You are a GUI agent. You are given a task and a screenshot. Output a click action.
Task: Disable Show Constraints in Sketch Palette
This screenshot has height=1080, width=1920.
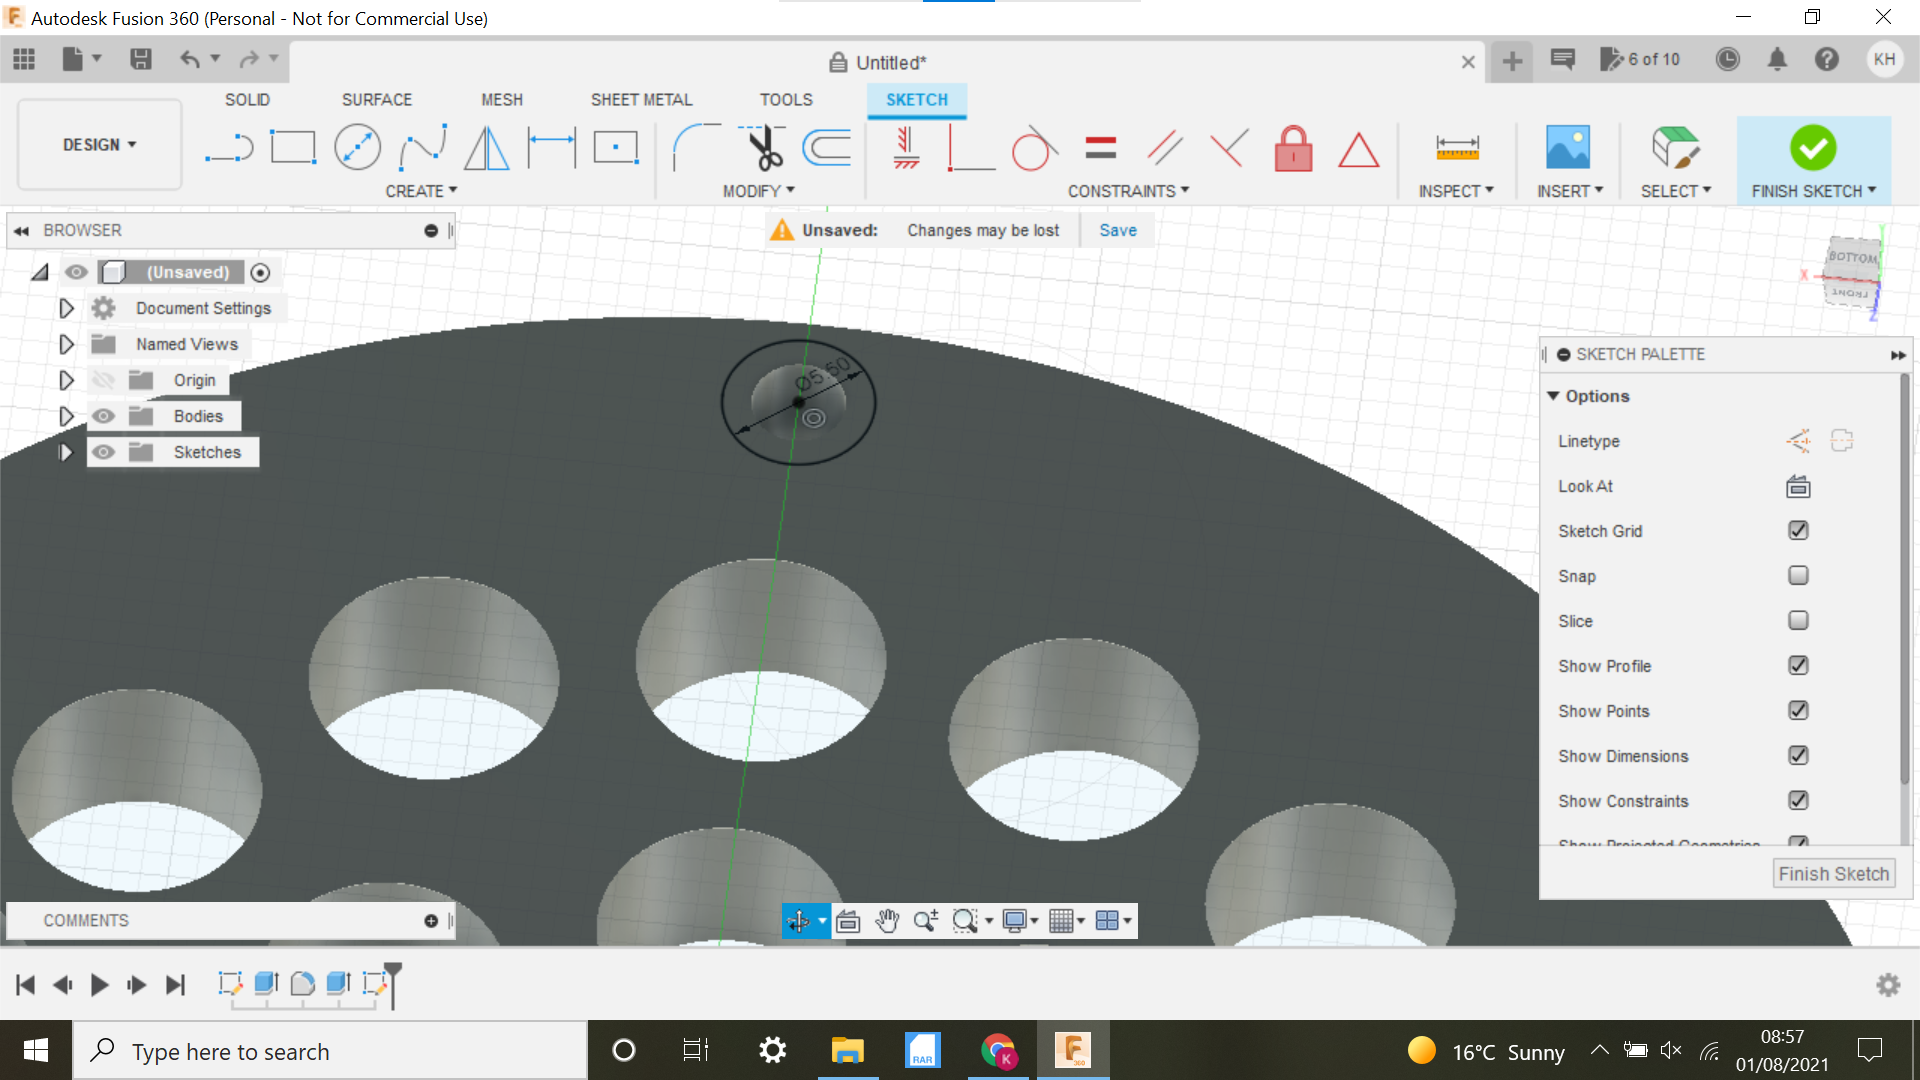coord(1797,800)
